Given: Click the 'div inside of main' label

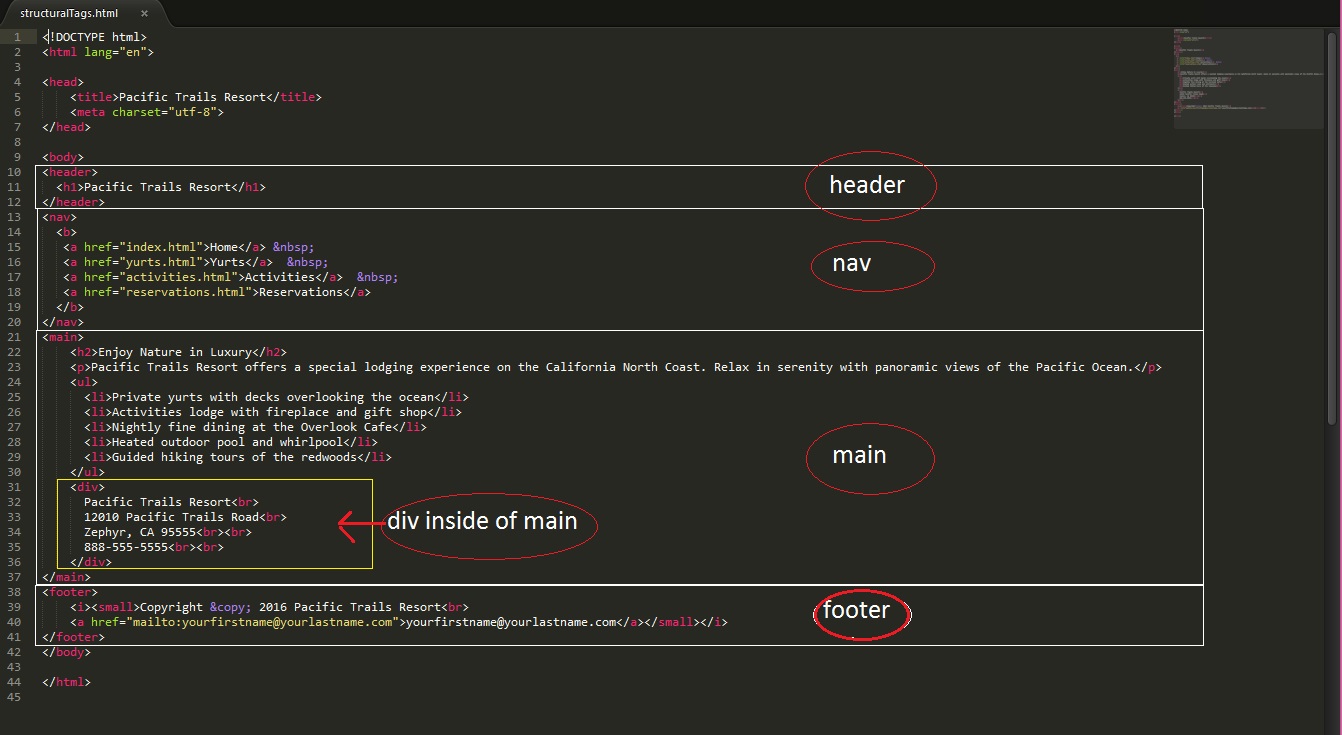Looking at the screenshot, I should pos(482,520).
